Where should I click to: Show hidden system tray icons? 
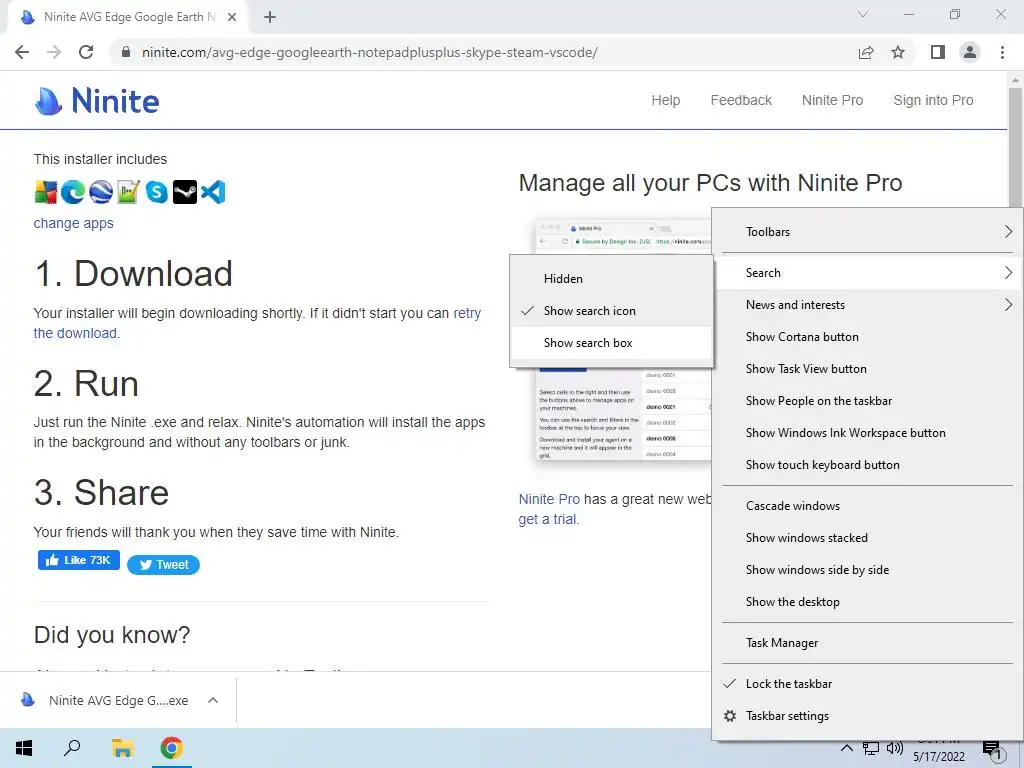(846, 748)
